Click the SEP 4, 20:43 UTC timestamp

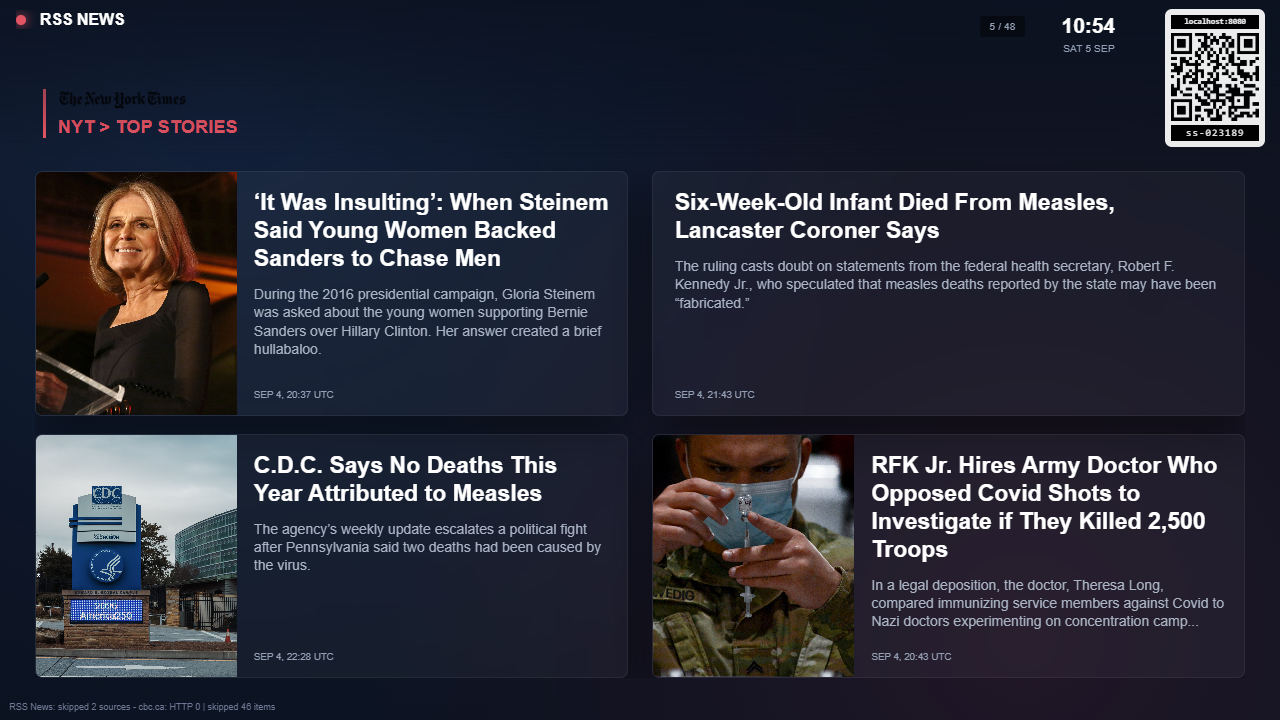click(x=911, y=657)
